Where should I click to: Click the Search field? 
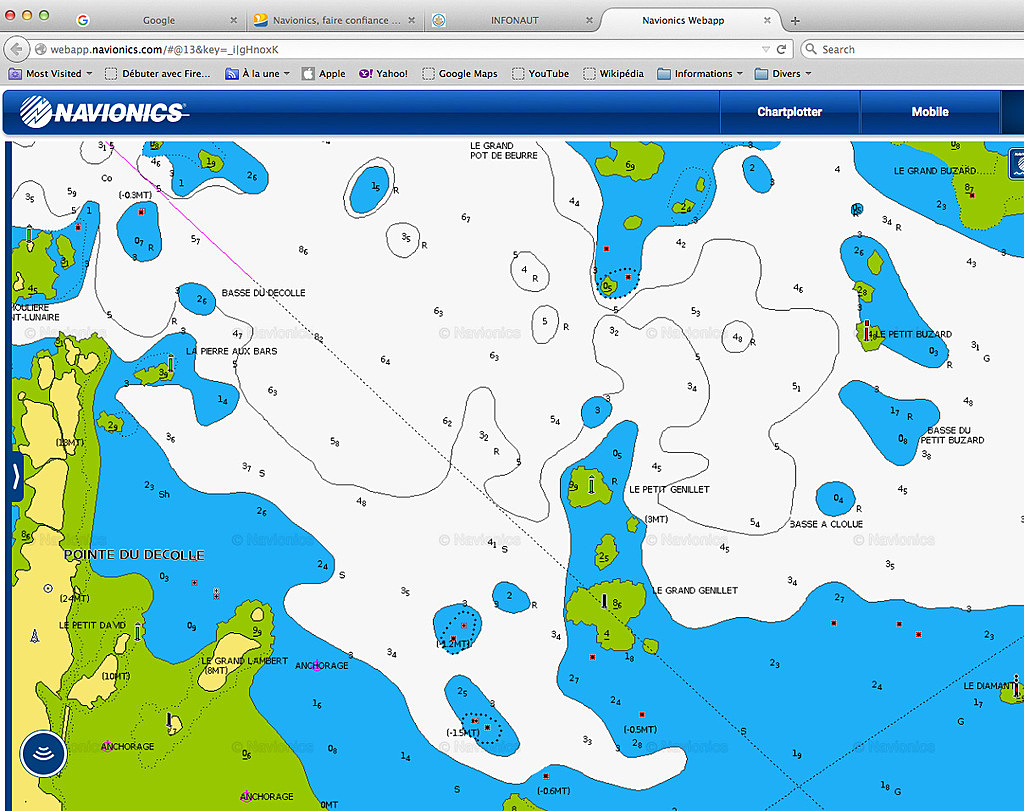click(914, 49)
